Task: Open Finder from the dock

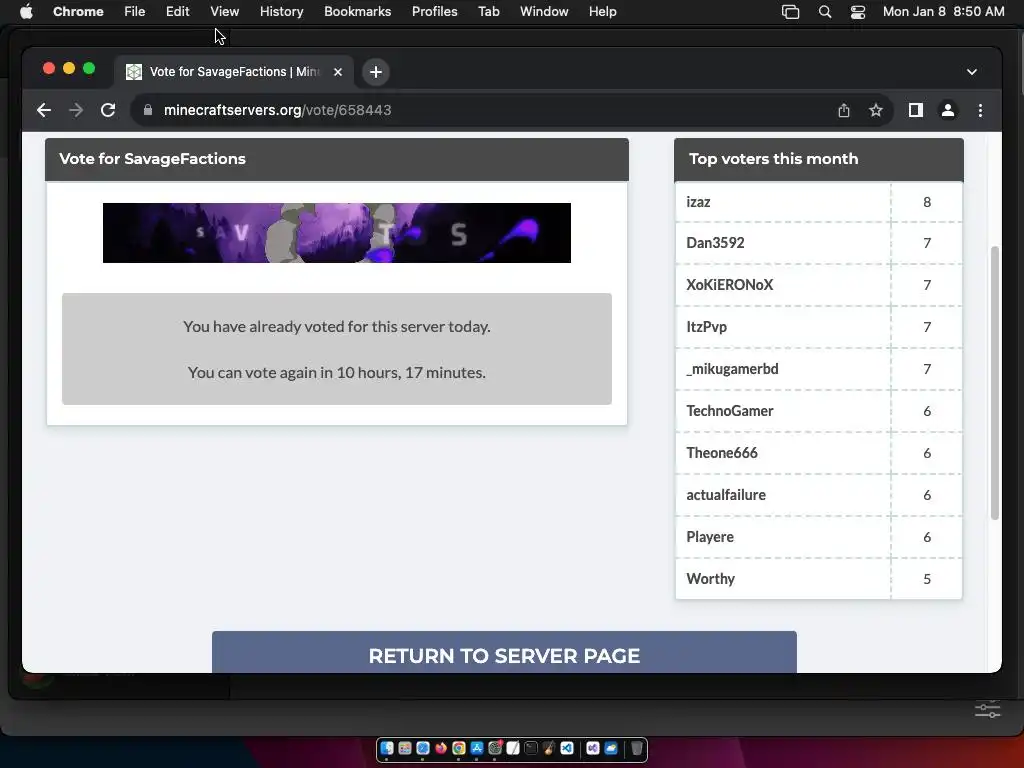Action: 387,748
